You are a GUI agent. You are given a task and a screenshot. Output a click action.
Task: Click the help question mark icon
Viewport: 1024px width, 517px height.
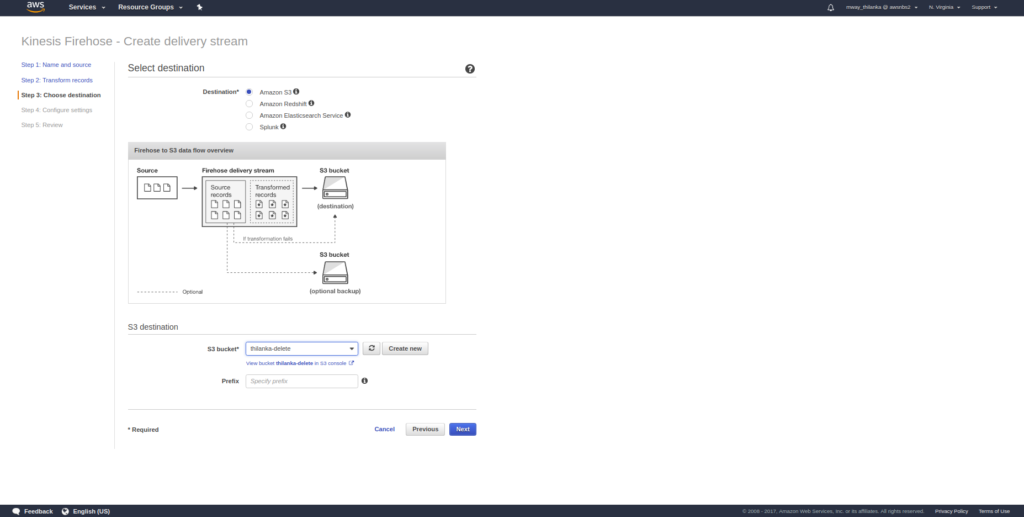(470, 69)
